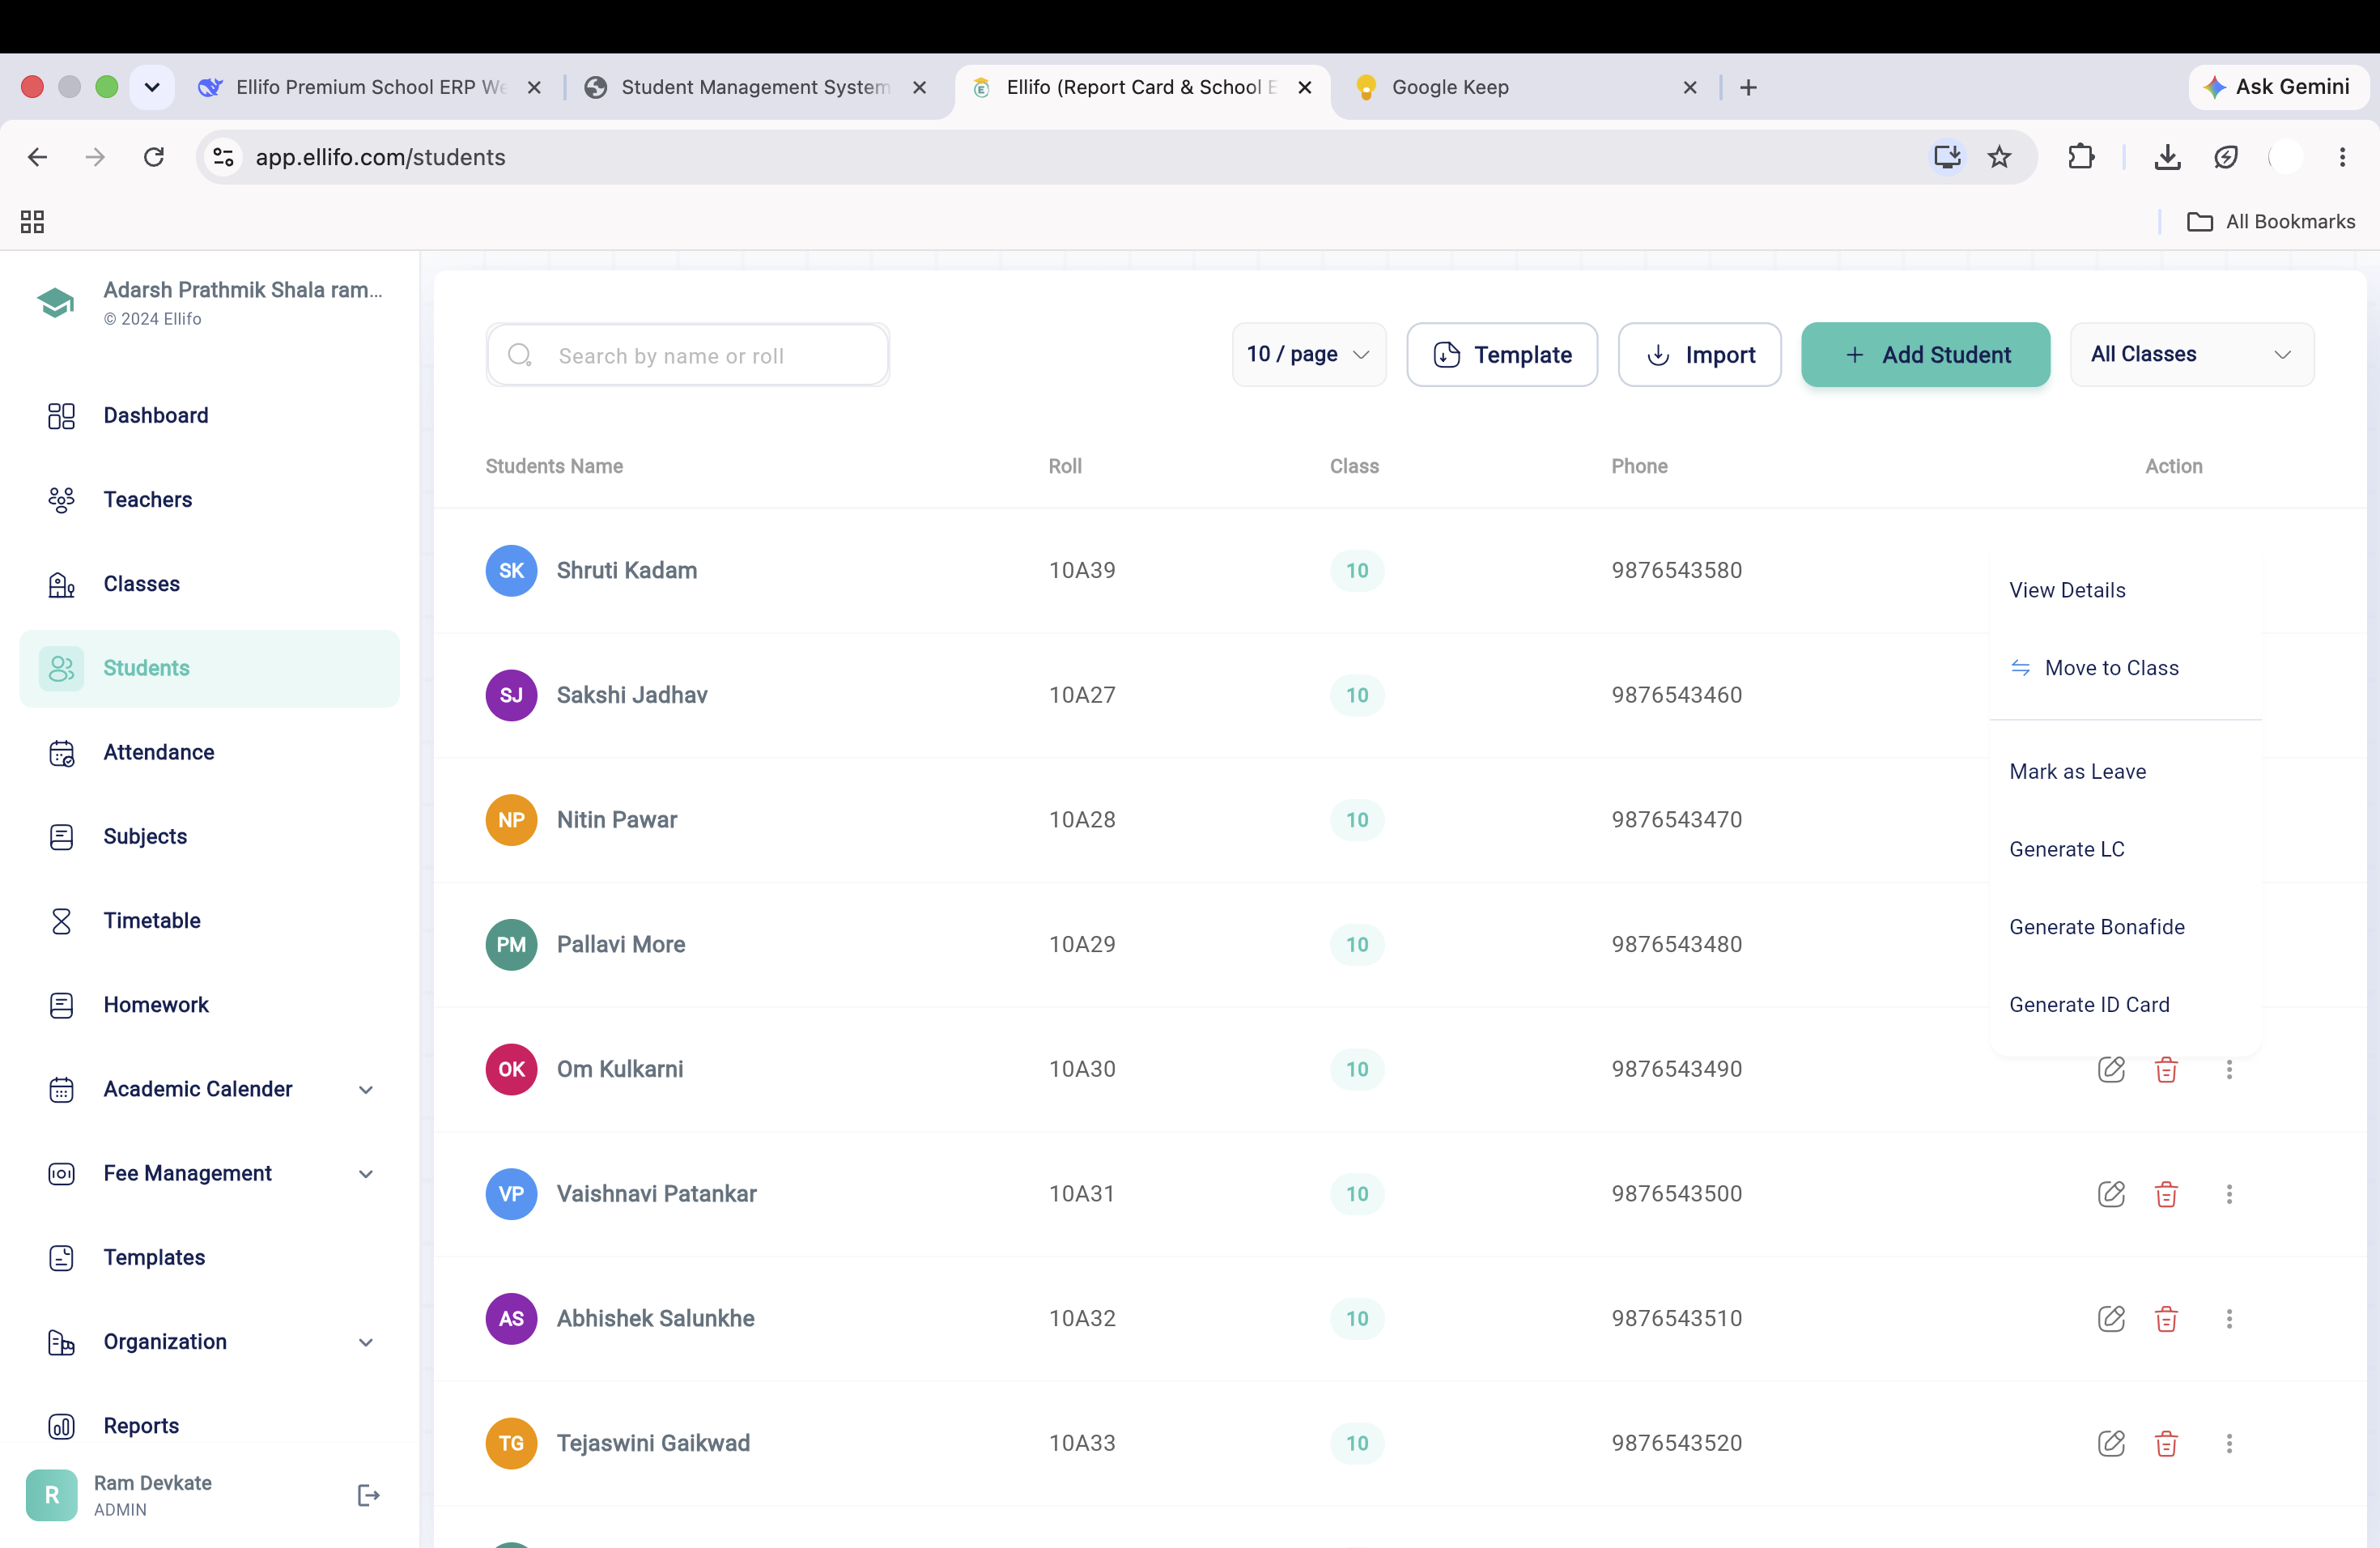The image size is (2380, 1548).
Task: Click the search by name or roll field
Action: tap(688, 354)
